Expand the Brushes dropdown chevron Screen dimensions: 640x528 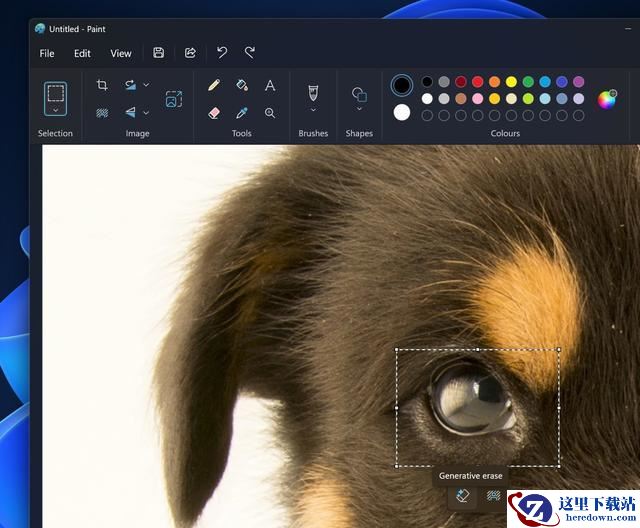pyautogui.click(x=313, y=110)
